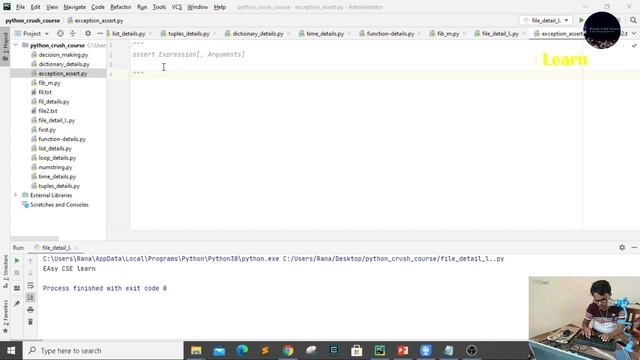Collapse docstring fold marker on line 1
Screen dimensions: 640x360
pyautogui.click(x=130, y=44)
